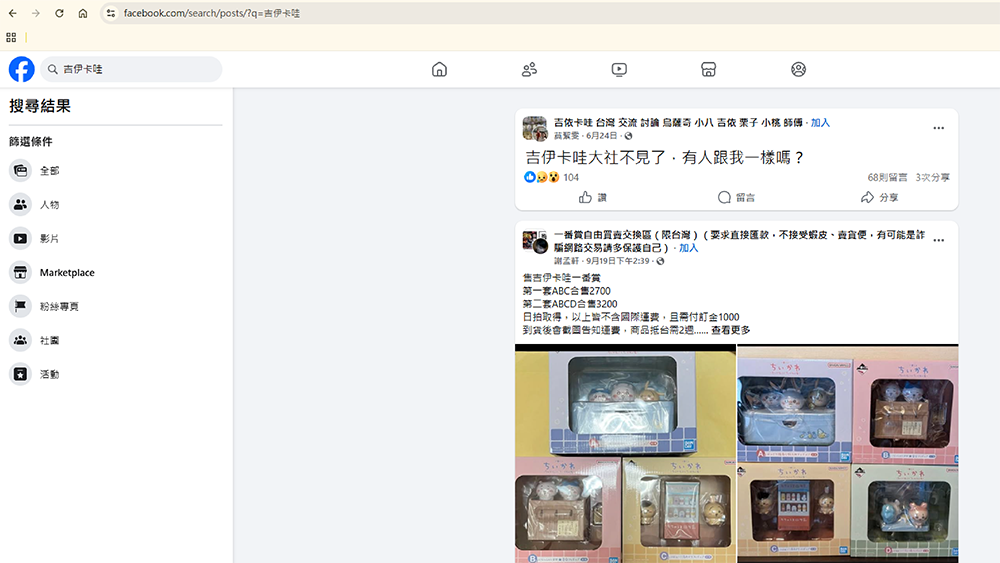Click the 影片 video icon in sidebar
This screenshot has width=1000, height=563.
click(20, 238)
